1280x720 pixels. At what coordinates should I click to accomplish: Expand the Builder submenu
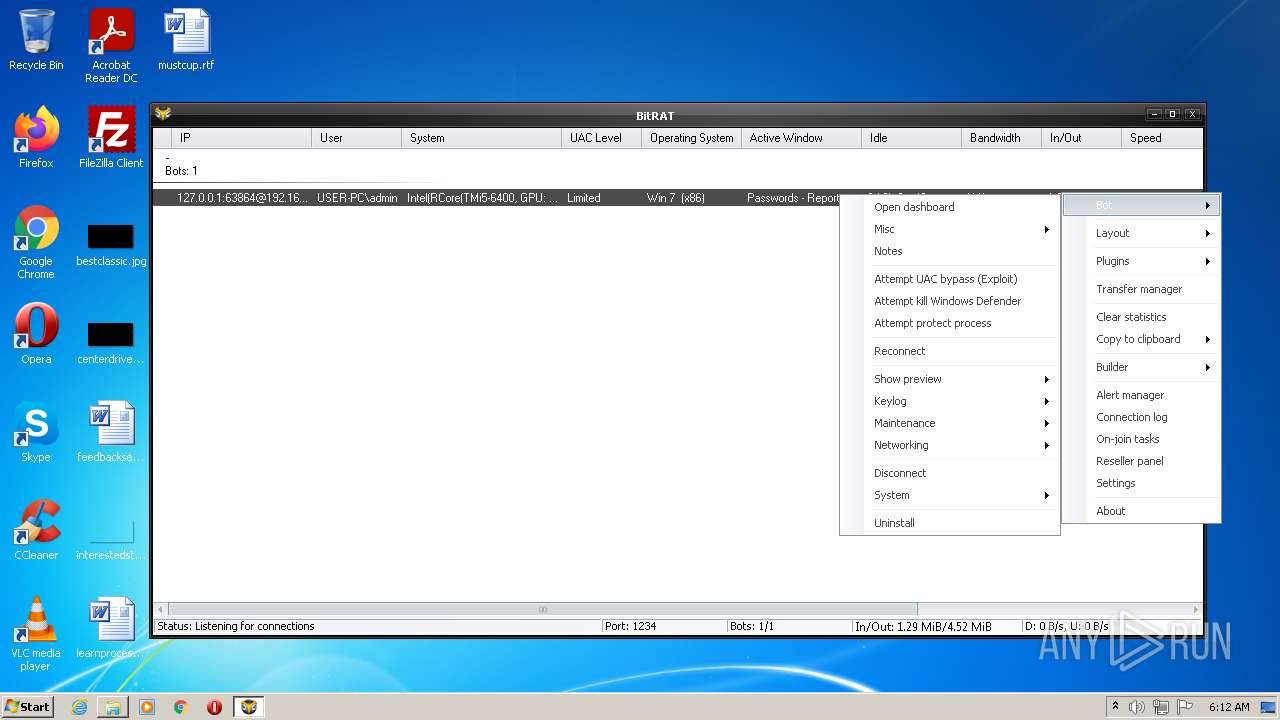pos(1141,367)
